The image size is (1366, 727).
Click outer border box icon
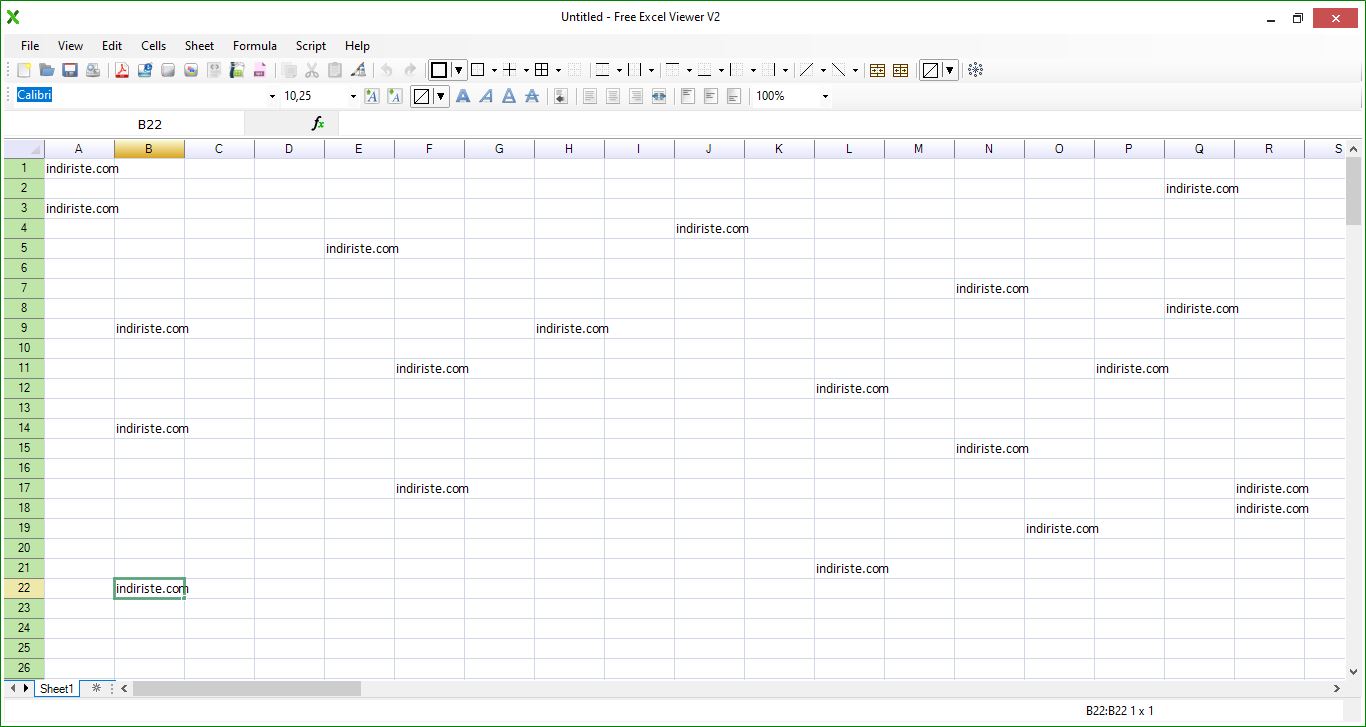[478, 70]
